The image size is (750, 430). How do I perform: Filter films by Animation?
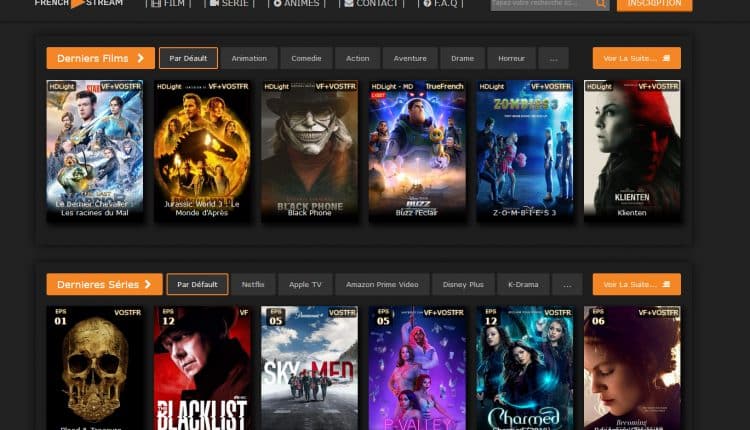pyautogui.click(x=249, y=58)
